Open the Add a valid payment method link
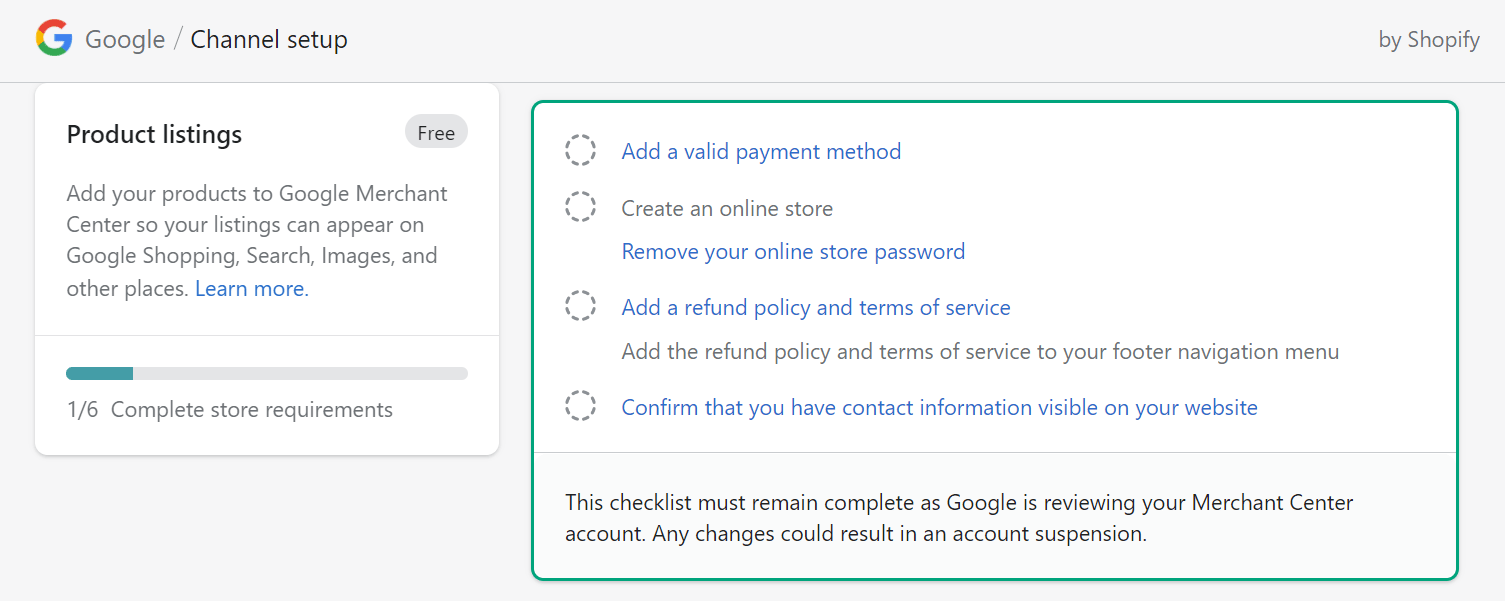Viewport: 1505px width, 601px height. [761, 151]
